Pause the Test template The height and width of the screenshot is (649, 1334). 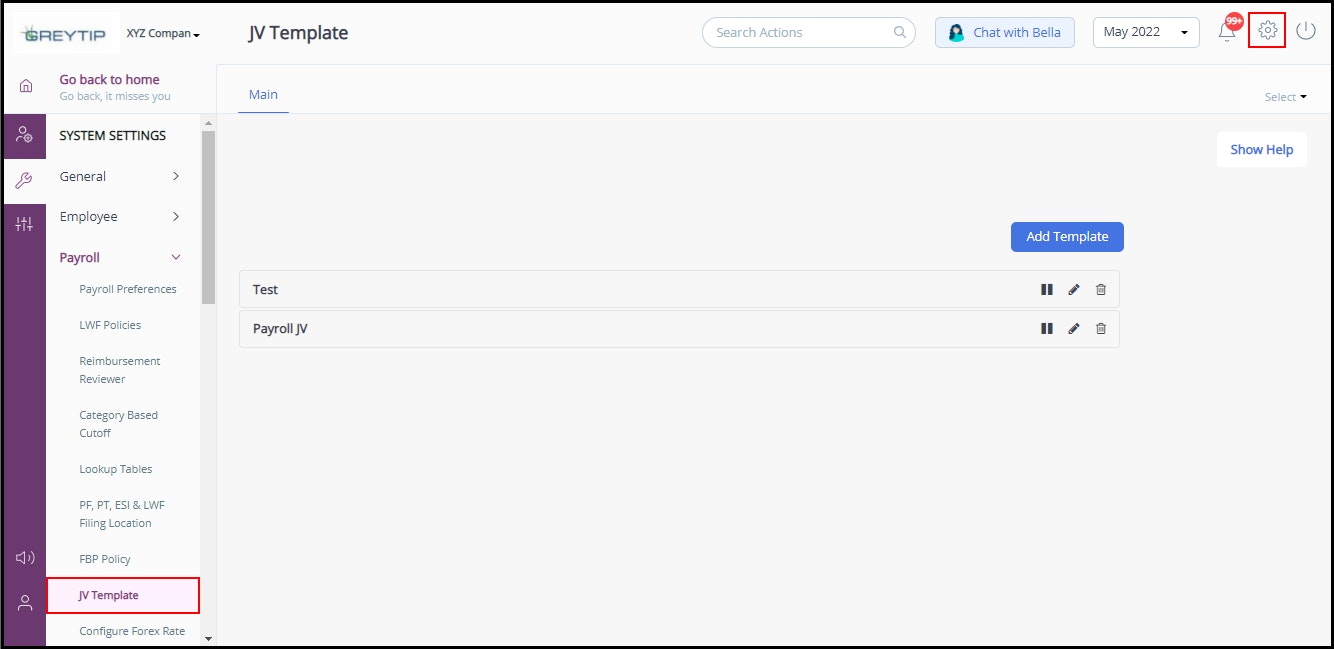[x=1047, y=289]
